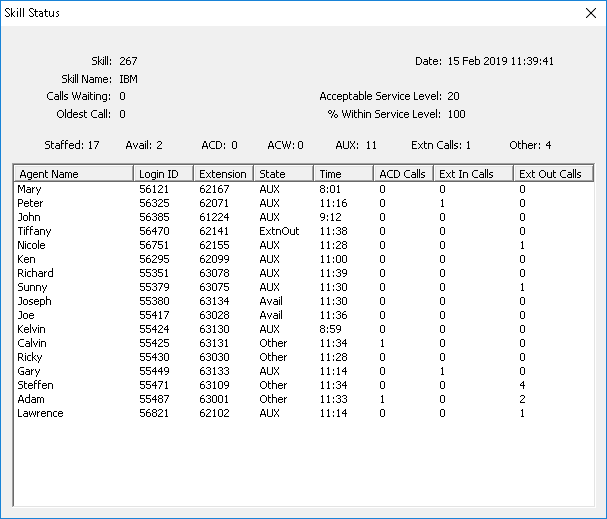This screenshot has width=607, height=519.
Task: Click the Login ID column header
Action: pos(163,174)
